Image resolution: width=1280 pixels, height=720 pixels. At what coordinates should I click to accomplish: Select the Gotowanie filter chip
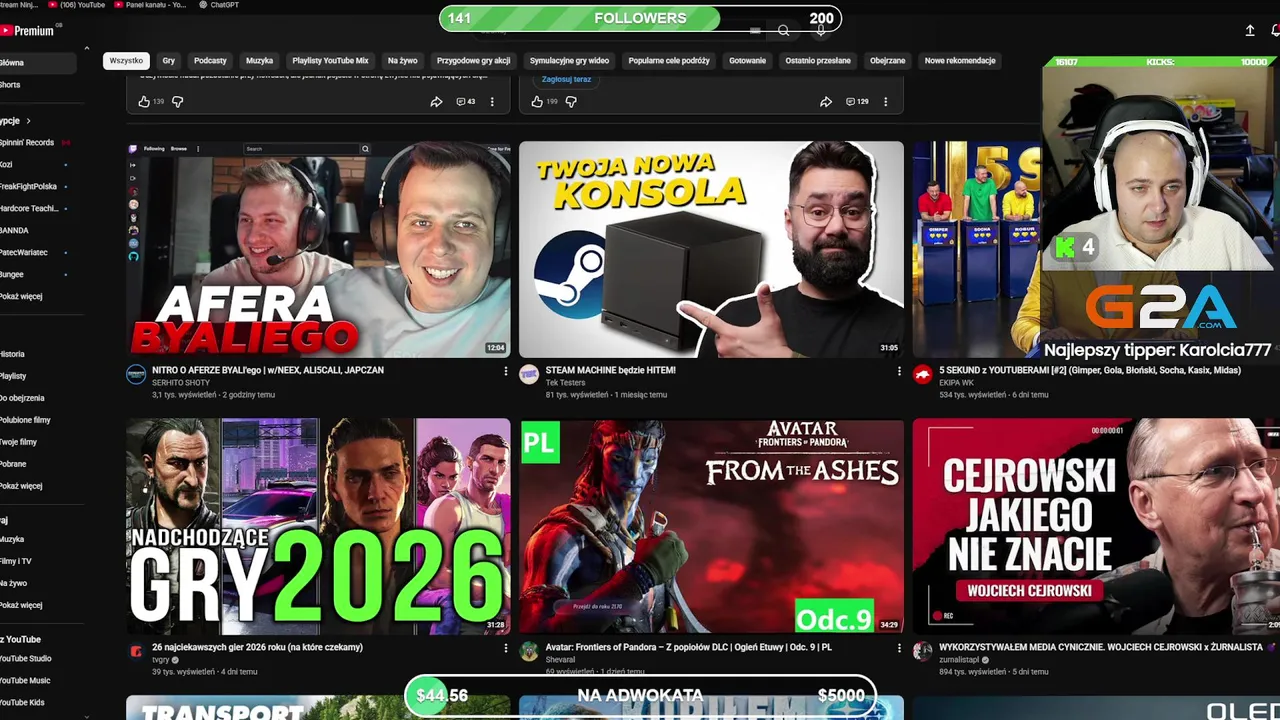(747, 61)
